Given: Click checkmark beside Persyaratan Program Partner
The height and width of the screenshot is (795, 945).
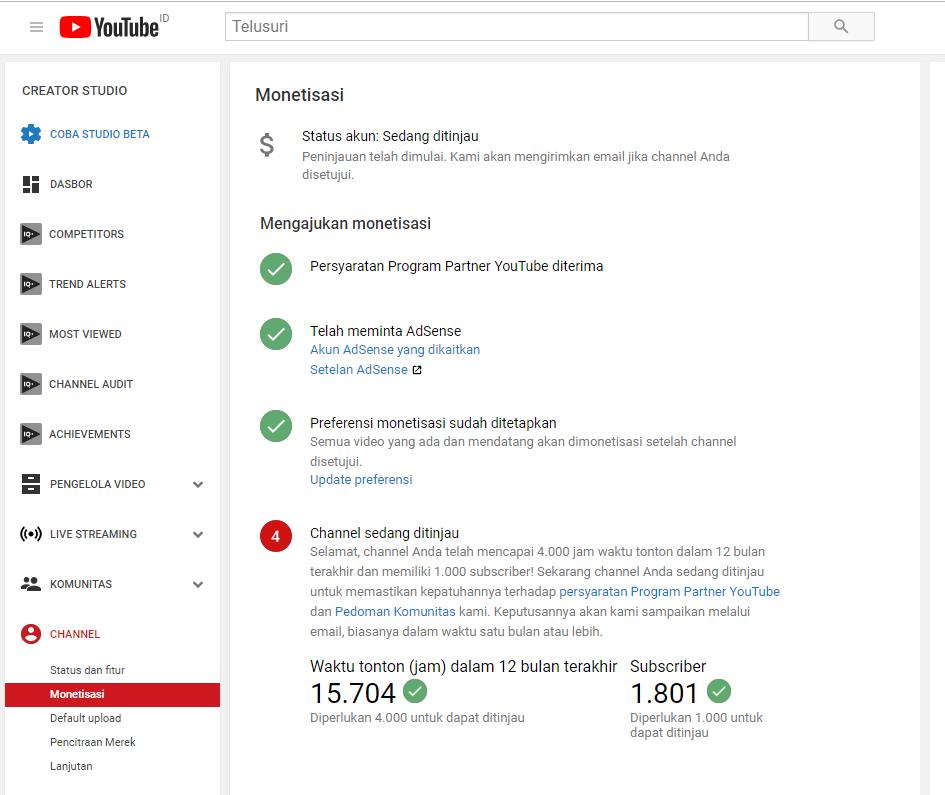Looking at the screenshot, I should click(x=276, y=269).
